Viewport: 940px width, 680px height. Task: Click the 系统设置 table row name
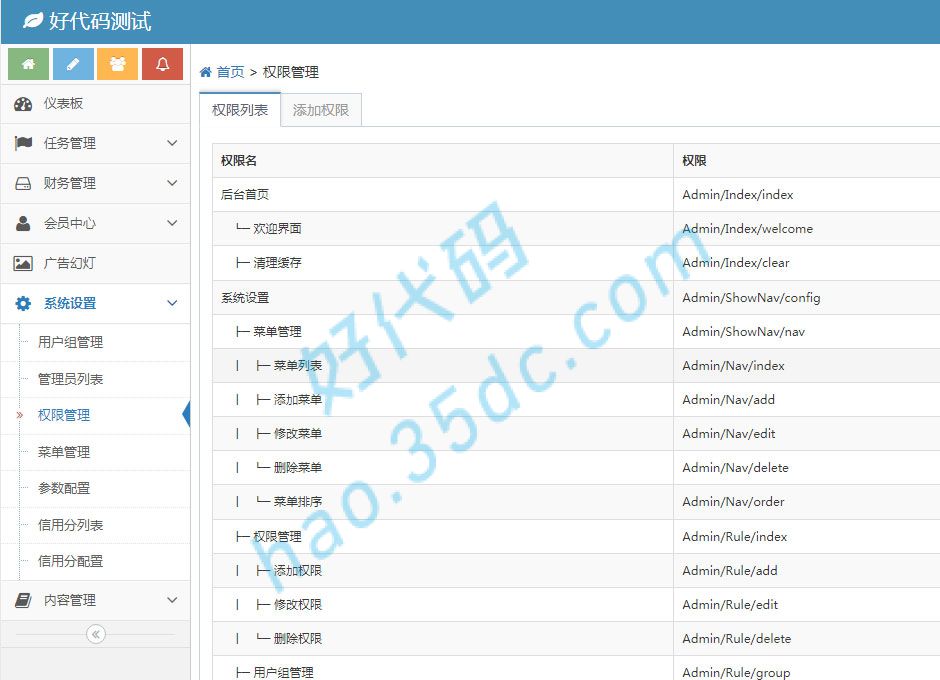[x=245, y=297]
